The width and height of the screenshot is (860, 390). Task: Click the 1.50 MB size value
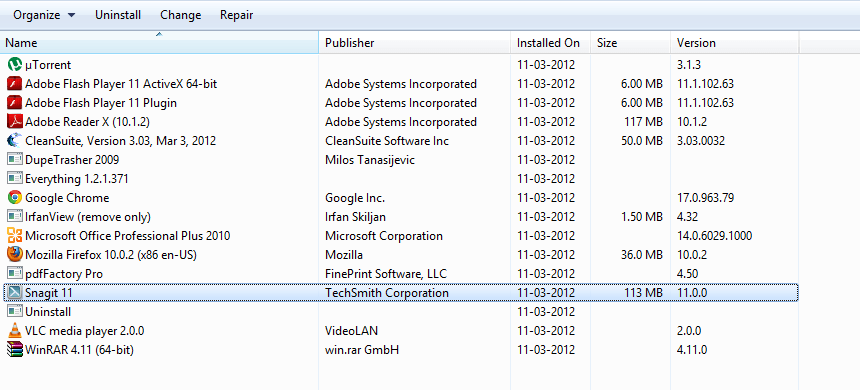tap(641, 217)
